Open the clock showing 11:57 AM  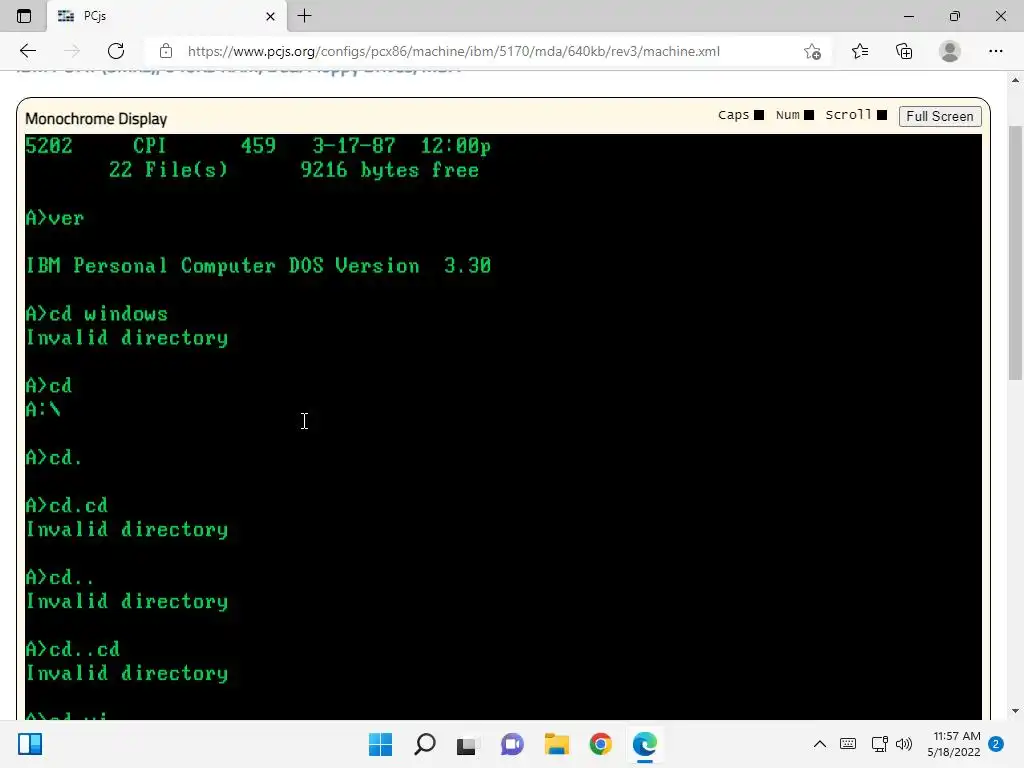click(954, 744)
